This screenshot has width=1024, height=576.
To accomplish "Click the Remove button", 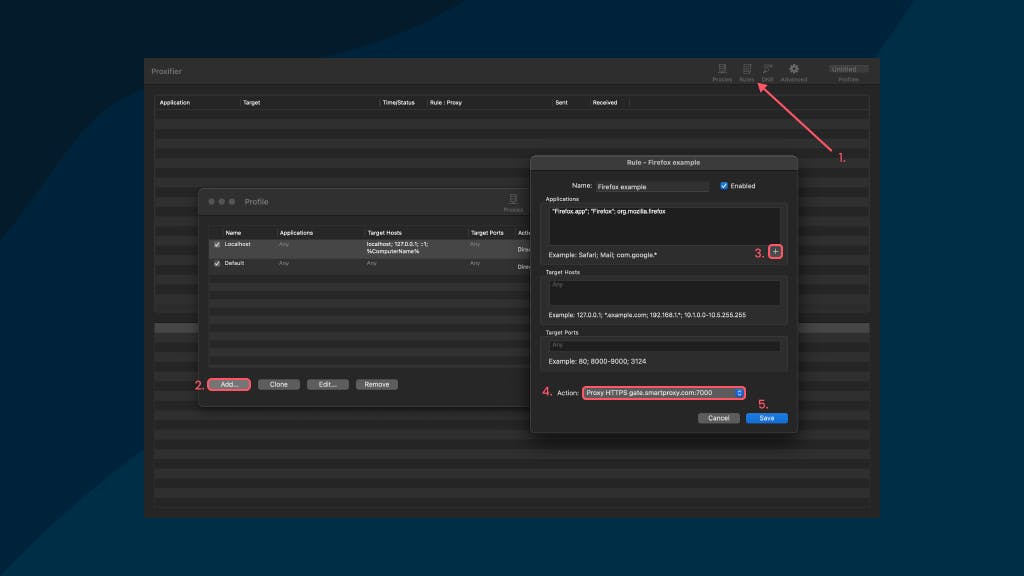I will (377, 385).
